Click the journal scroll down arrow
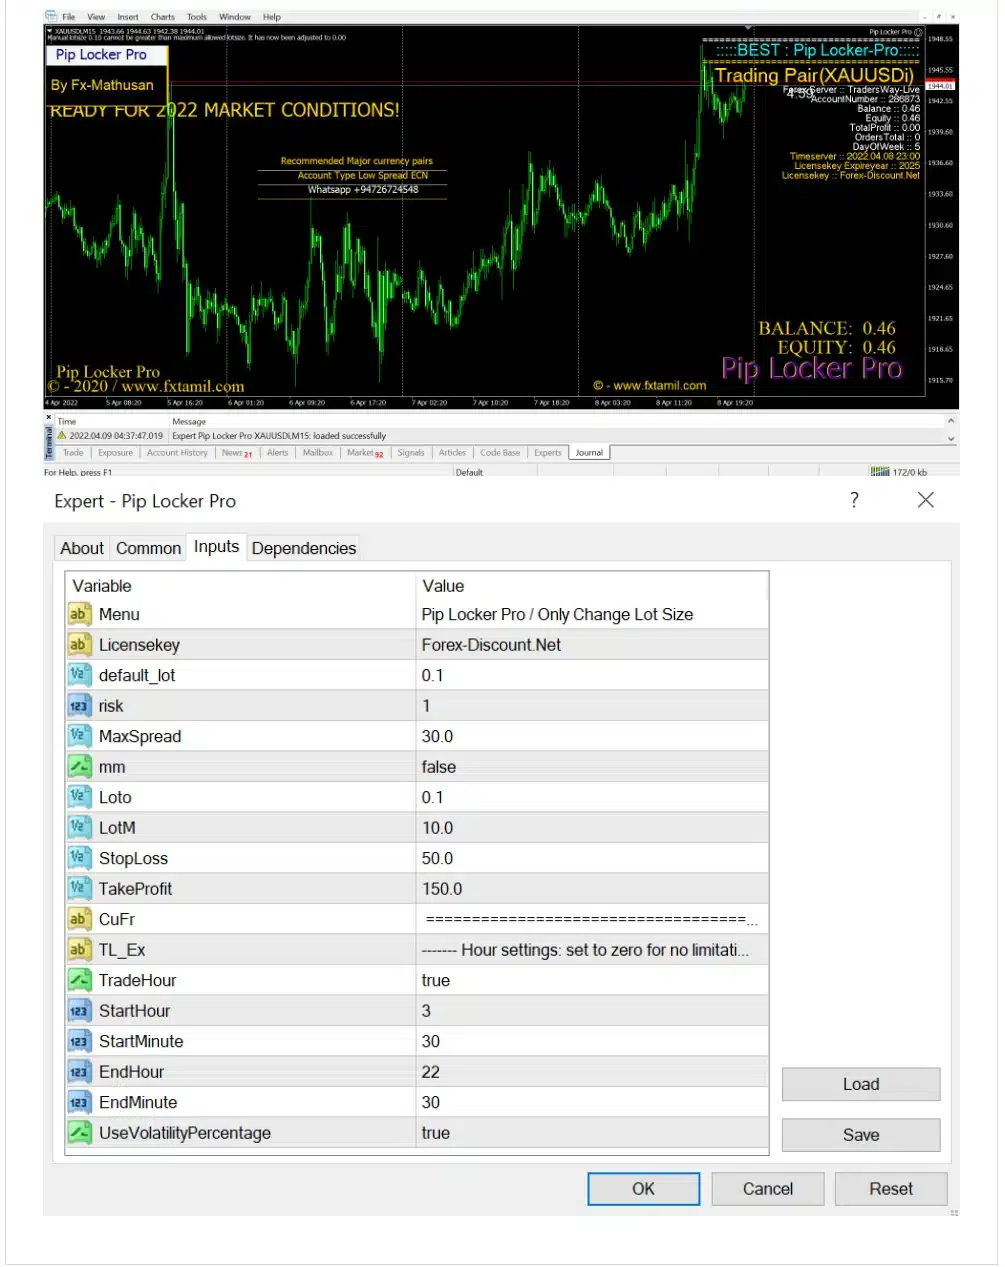1005x1267 pixels. (x=951, y=439)
